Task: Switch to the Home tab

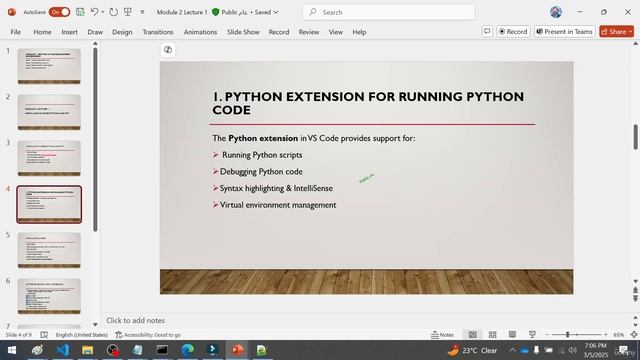Action: tap(42, 32)
